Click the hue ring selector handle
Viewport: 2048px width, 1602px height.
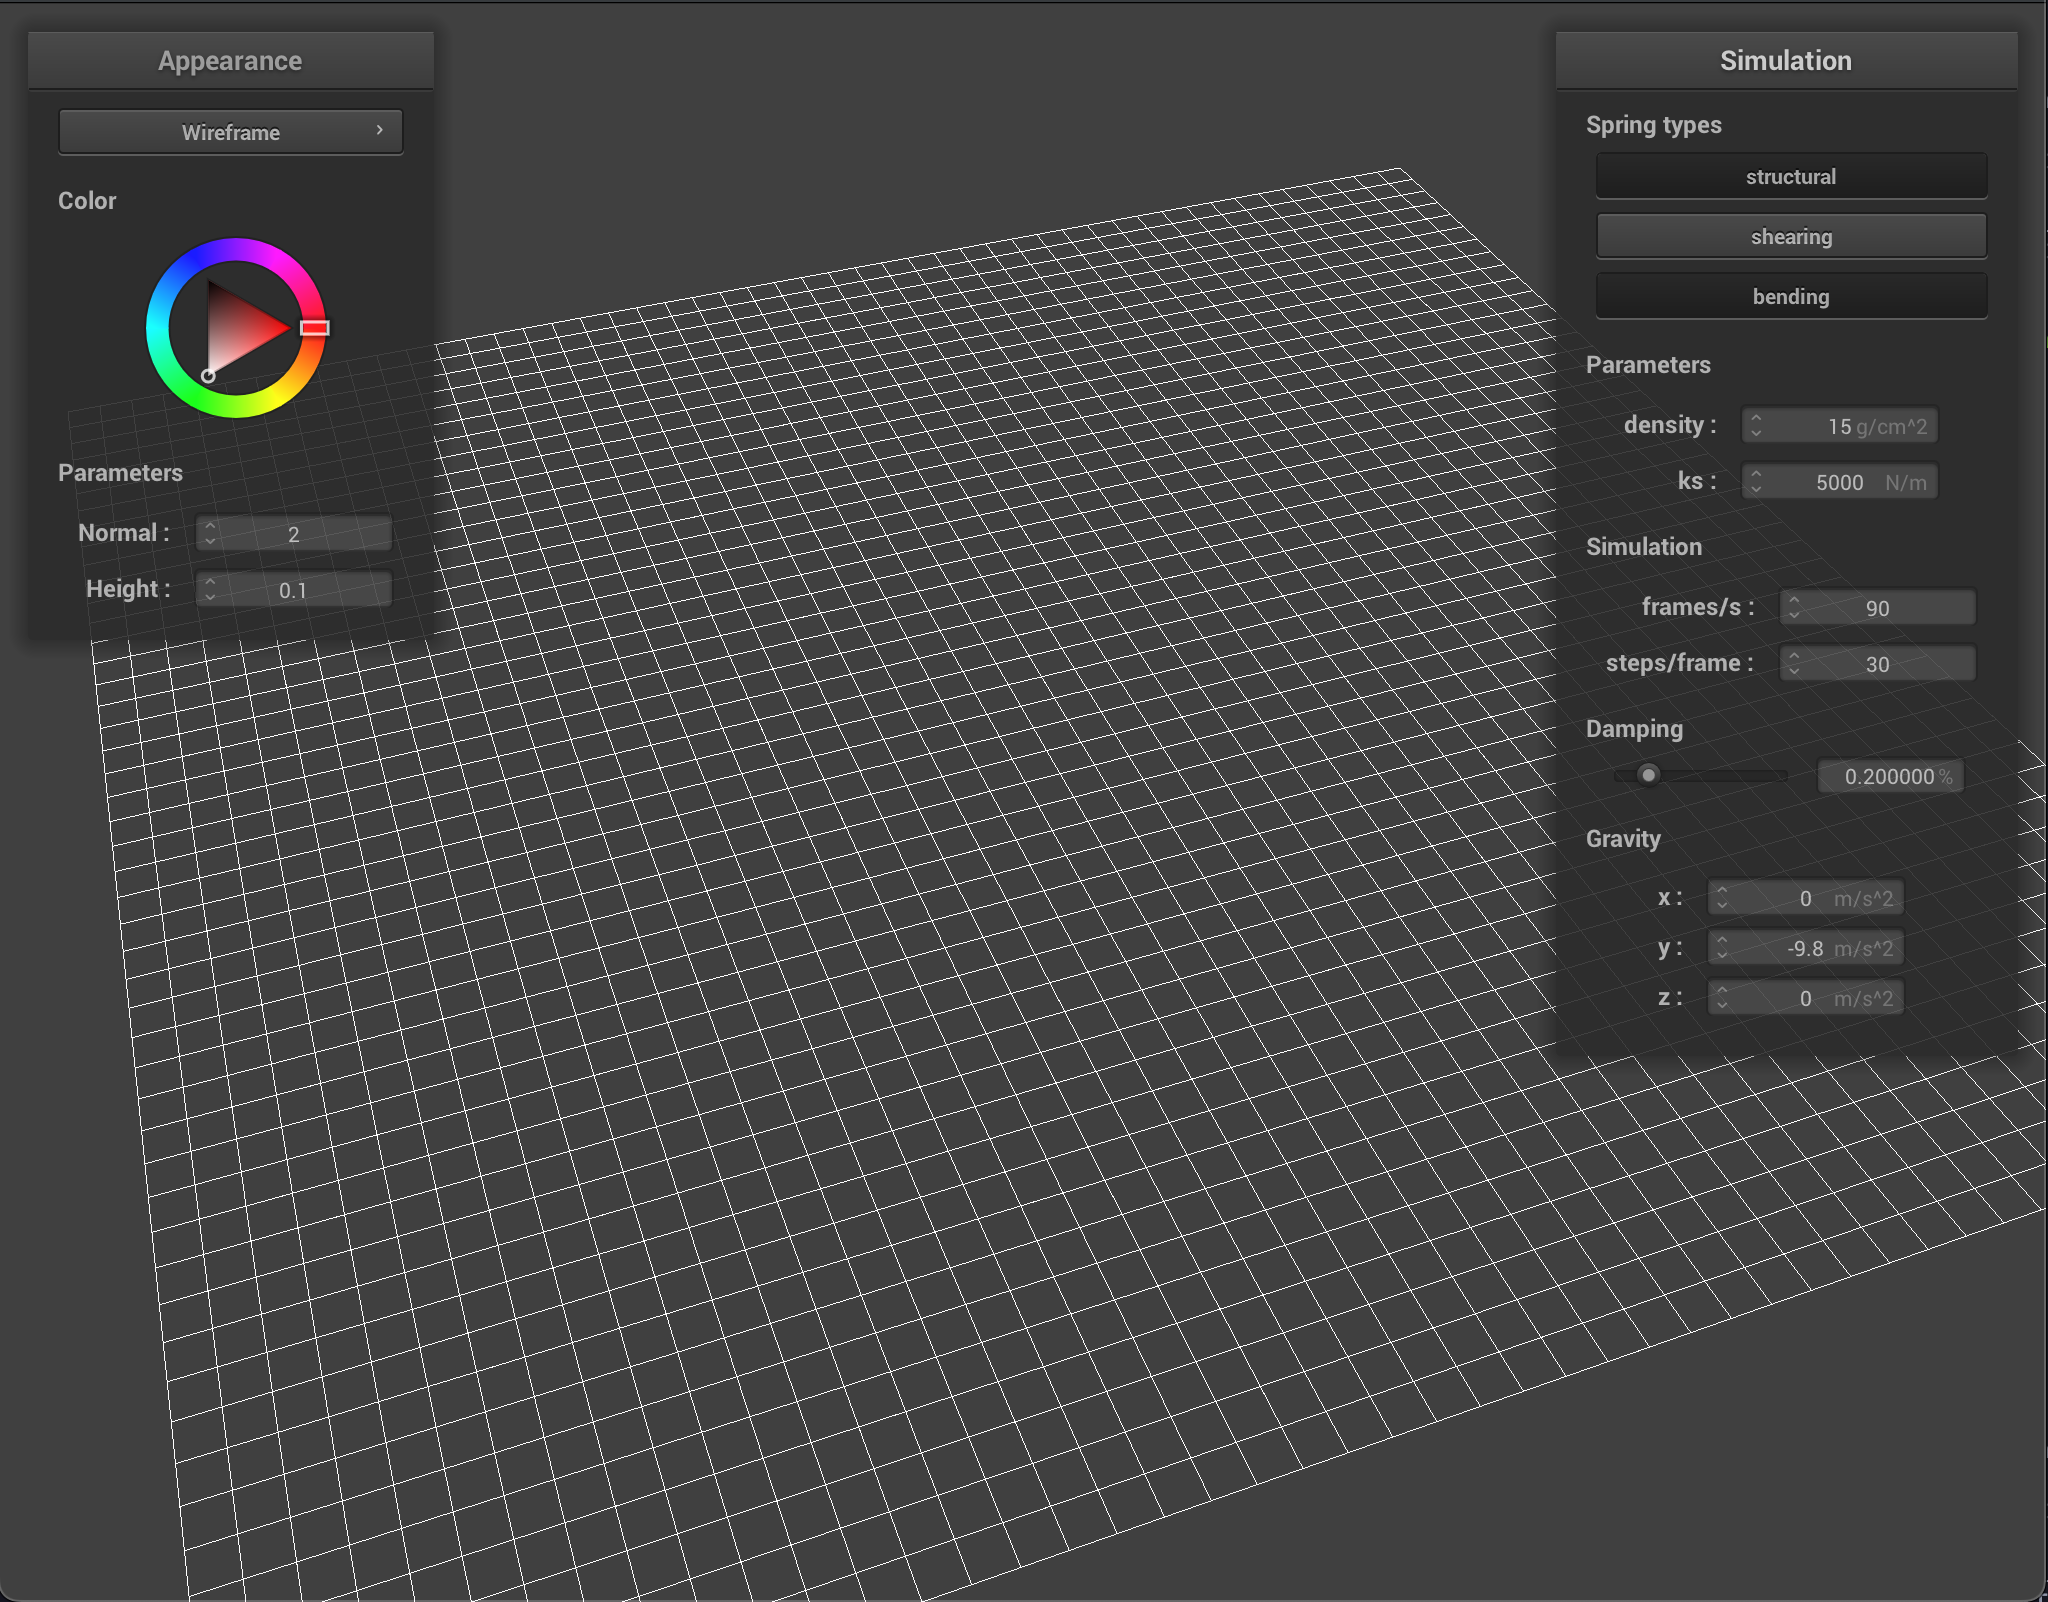pyautogui.click(x=314, y=328)
